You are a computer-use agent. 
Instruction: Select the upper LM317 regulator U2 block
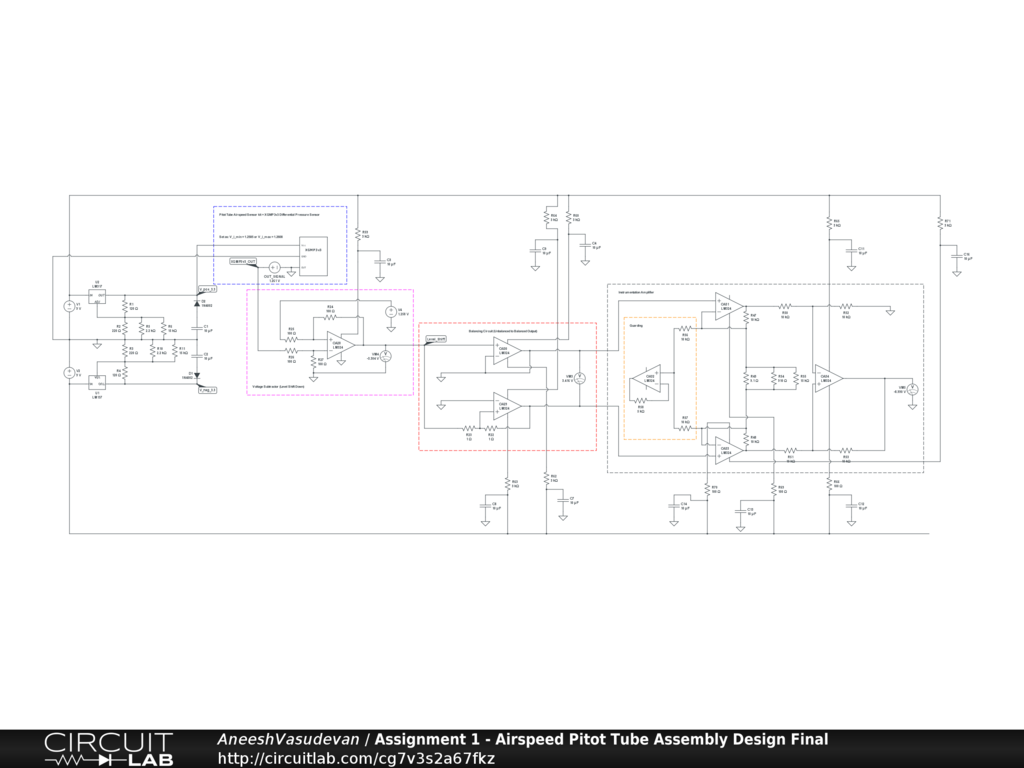pos(98,297)
